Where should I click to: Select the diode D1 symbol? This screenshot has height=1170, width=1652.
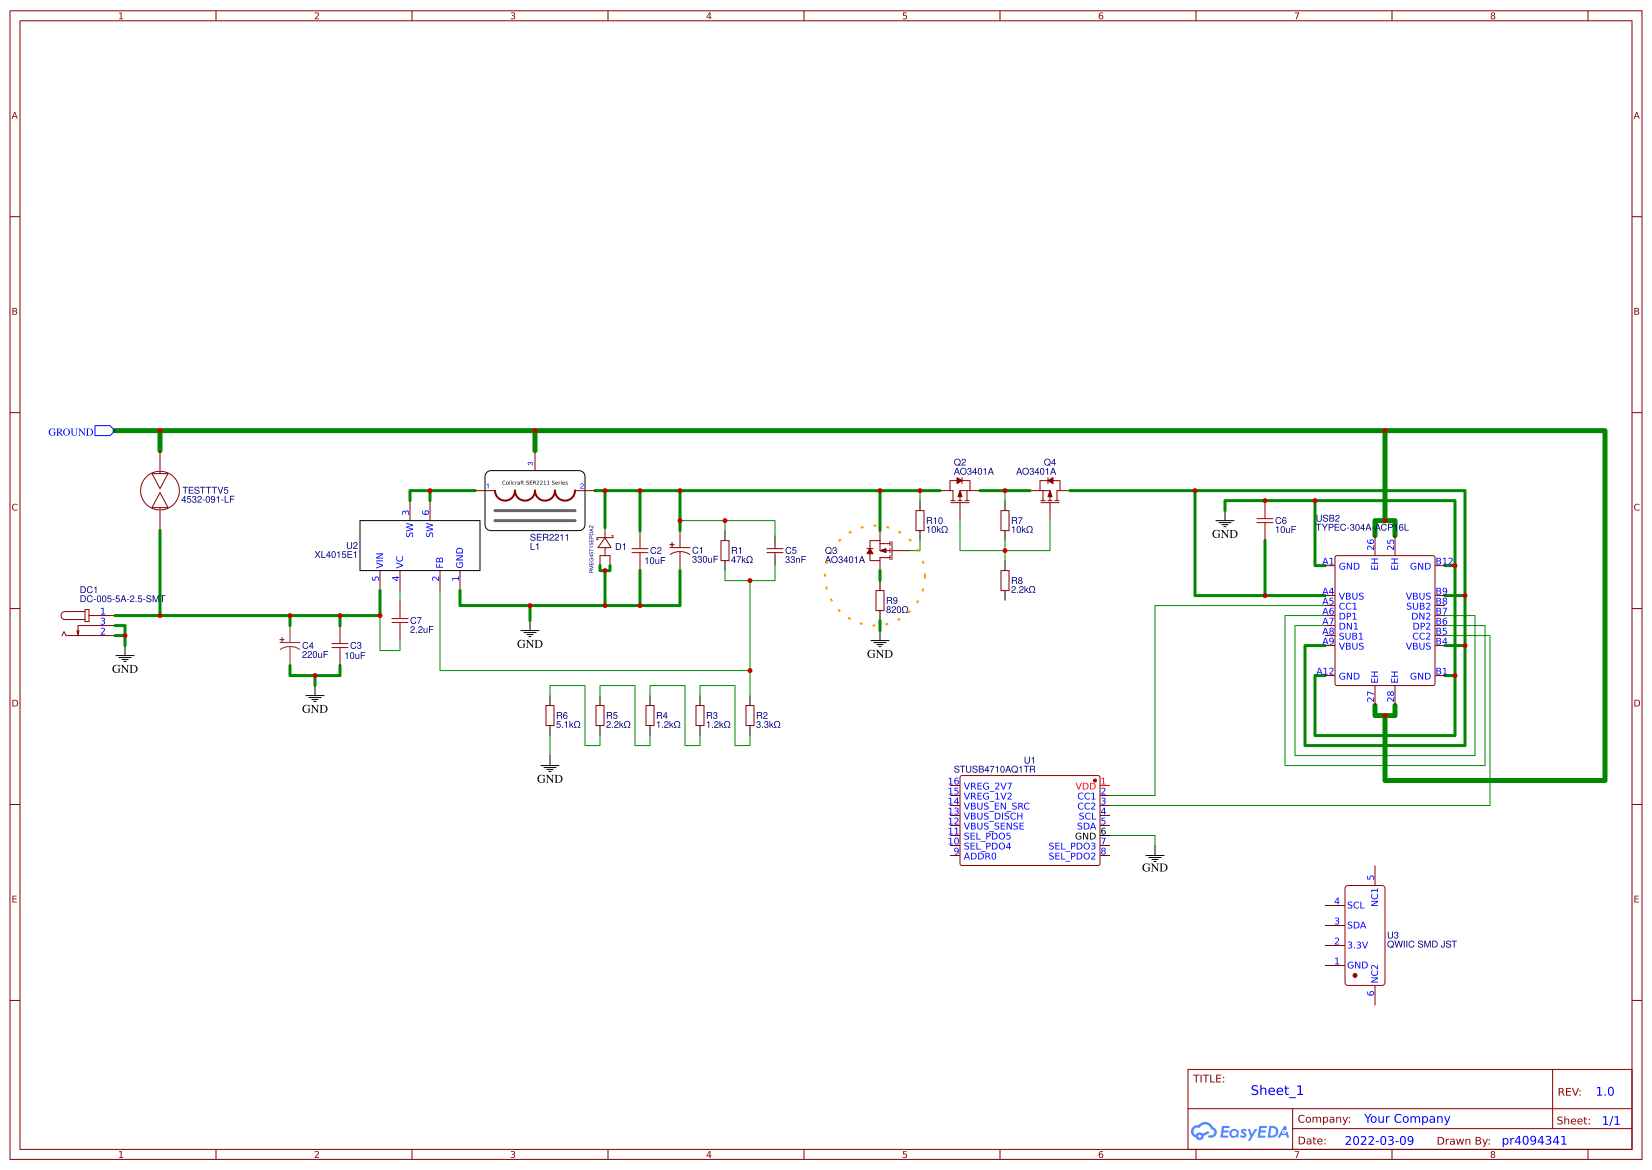coord(607,545)
